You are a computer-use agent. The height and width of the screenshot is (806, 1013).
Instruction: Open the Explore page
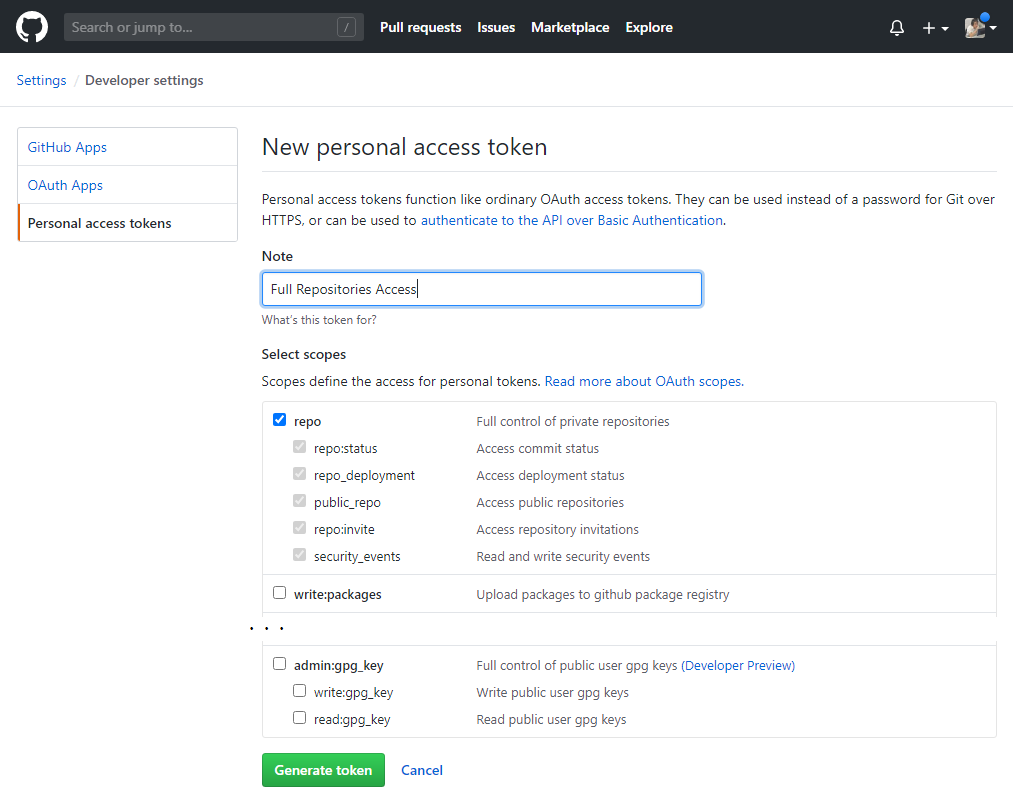(x=649, y=28)
